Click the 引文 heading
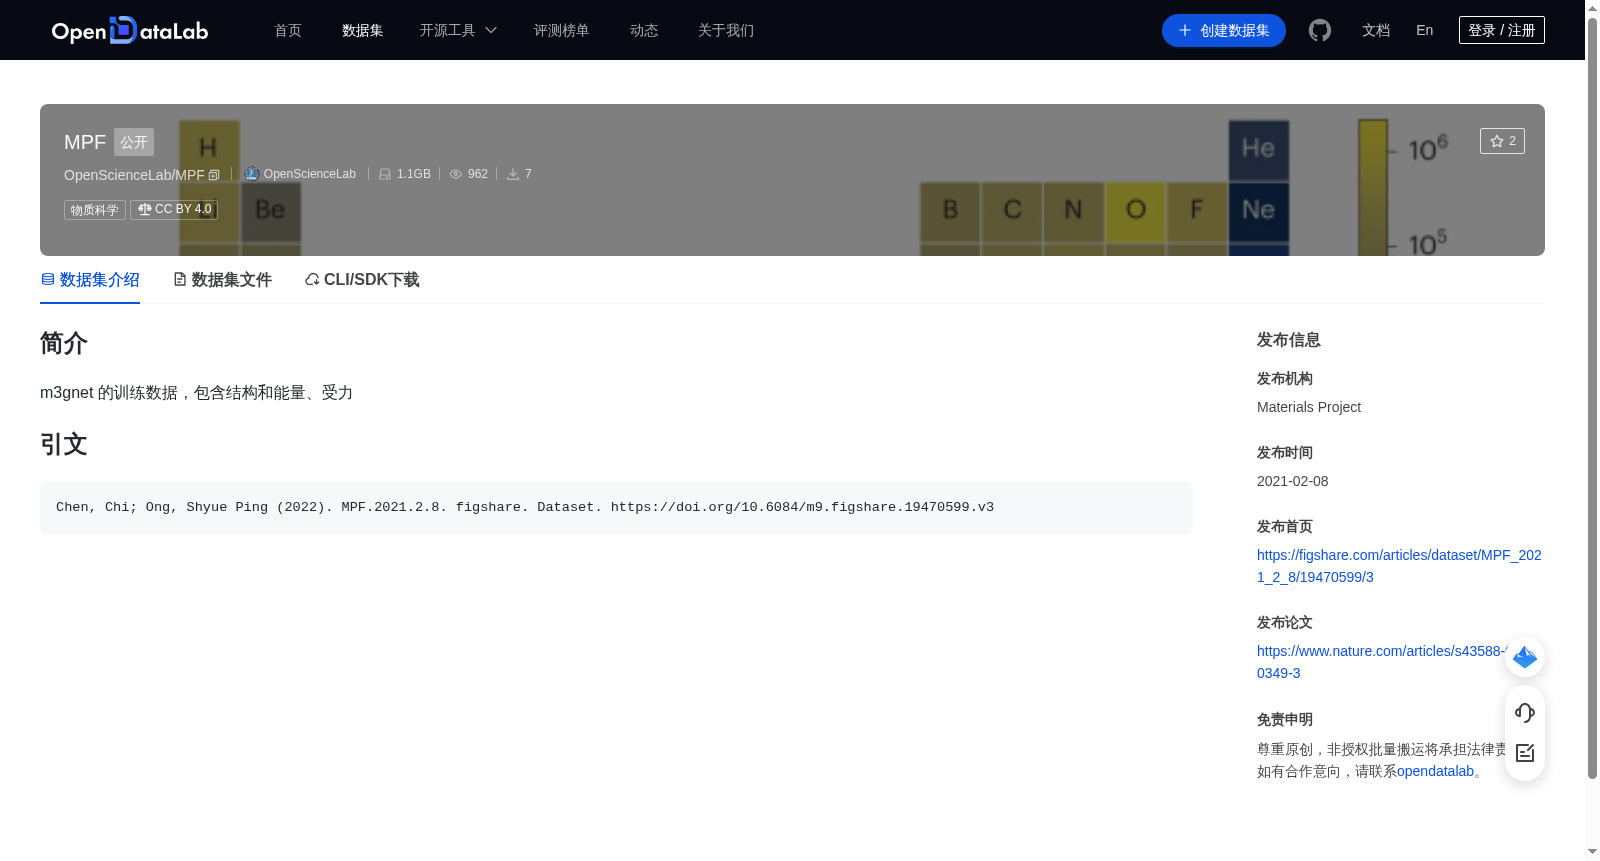Viewport: 1600px width, 861px height. (x=64, y=444)
